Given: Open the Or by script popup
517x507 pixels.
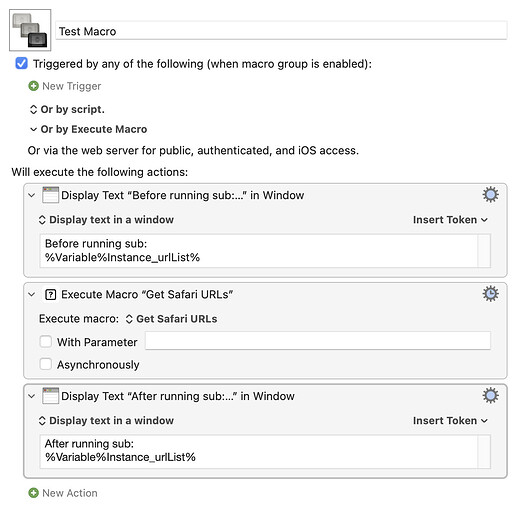Looking at the screenshot, I should click(x=67, y=109).
